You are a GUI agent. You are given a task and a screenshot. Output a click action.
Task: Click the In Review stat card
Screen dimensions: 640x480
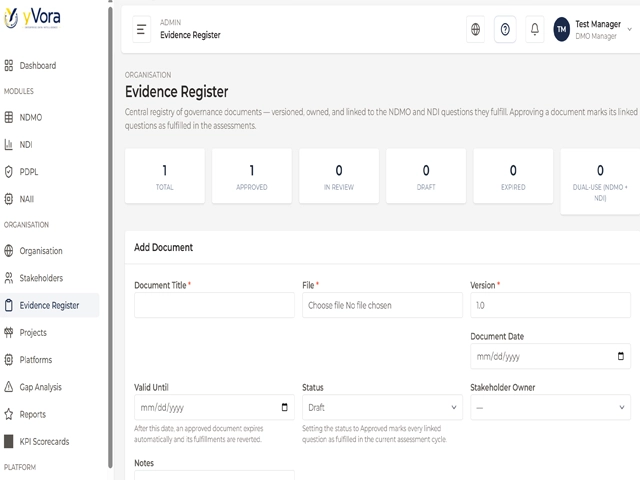pos(339,176)
